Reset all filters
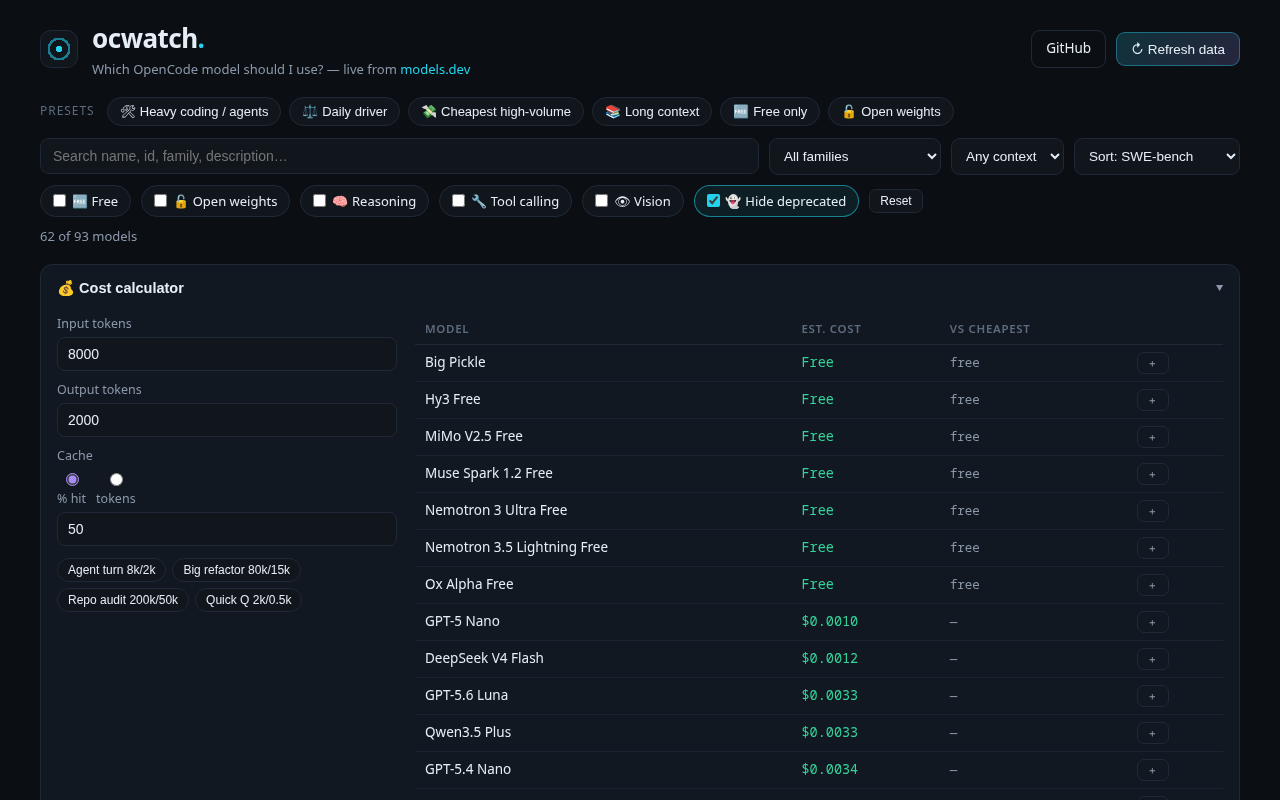Screen dimensions: 1280x800 [896, 201]
